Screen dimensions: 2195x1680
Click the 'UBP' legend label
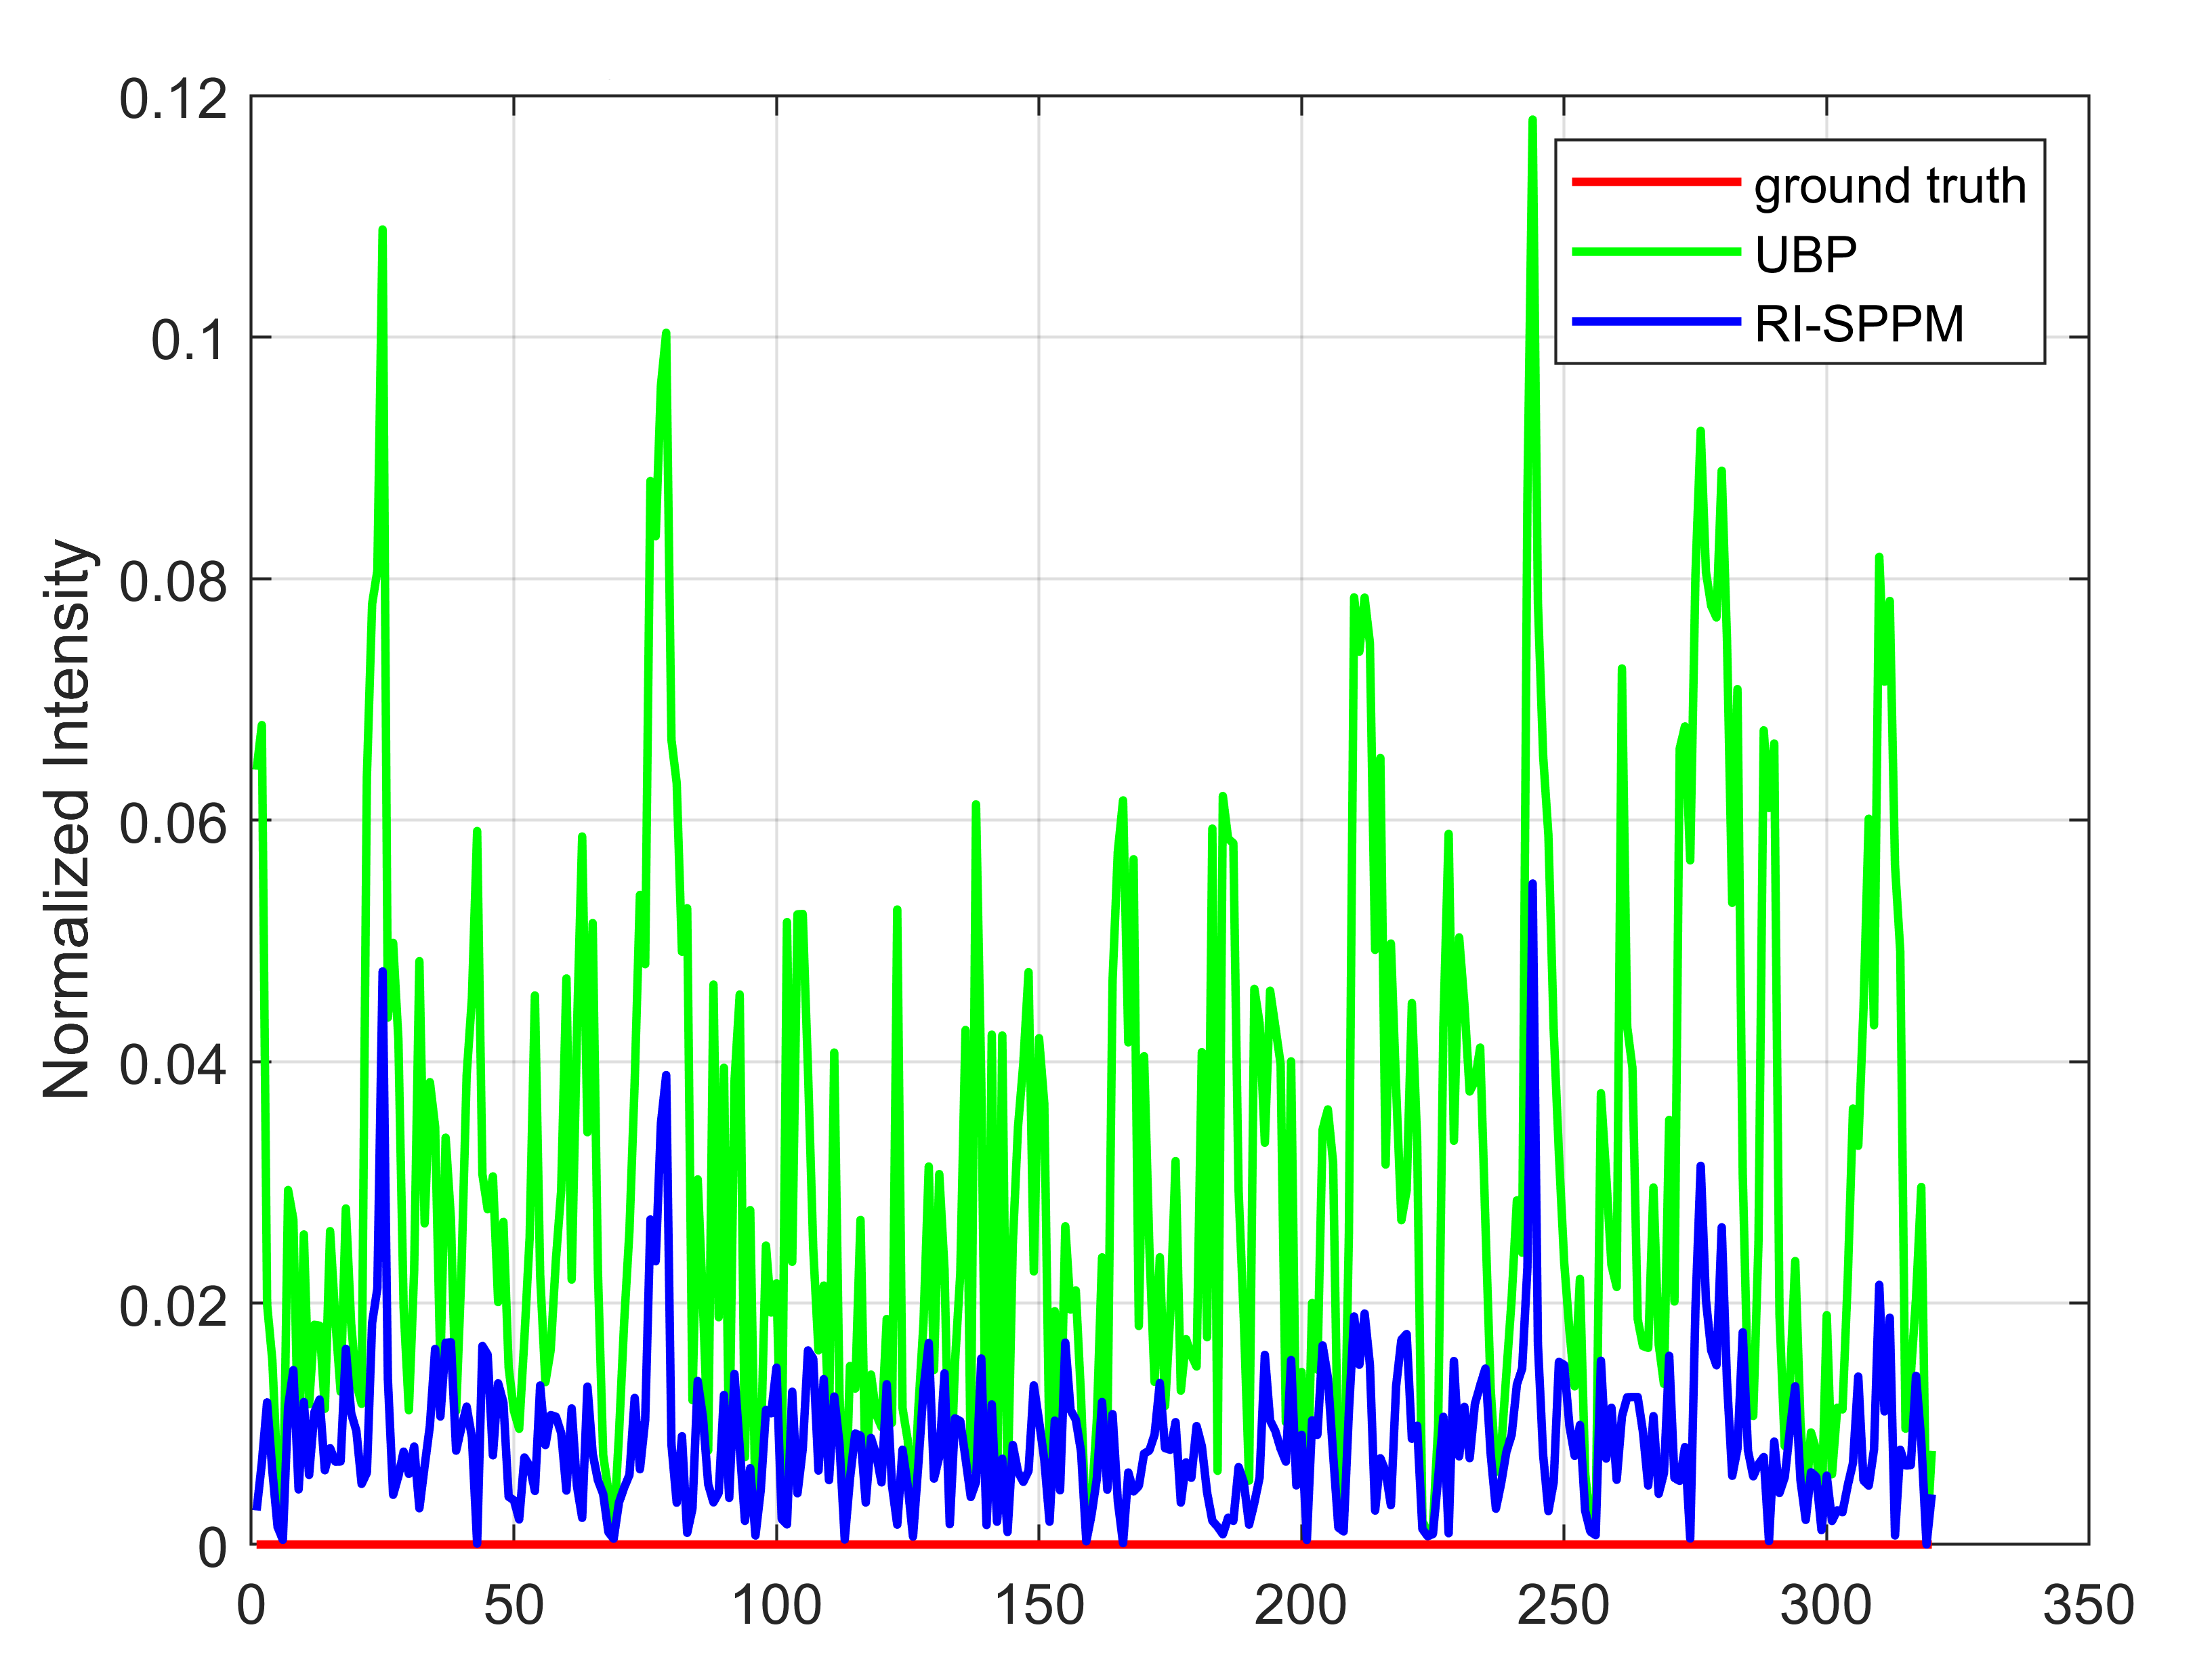pyautogui.click(x=1805, y=255)
